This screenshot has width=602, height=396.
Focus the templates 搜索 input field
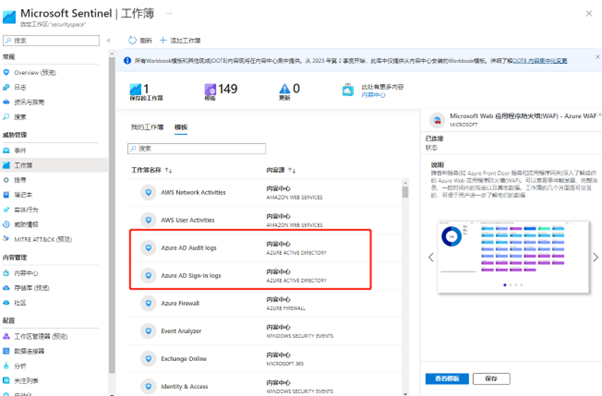pyautogui.click(x=197, y=149)
